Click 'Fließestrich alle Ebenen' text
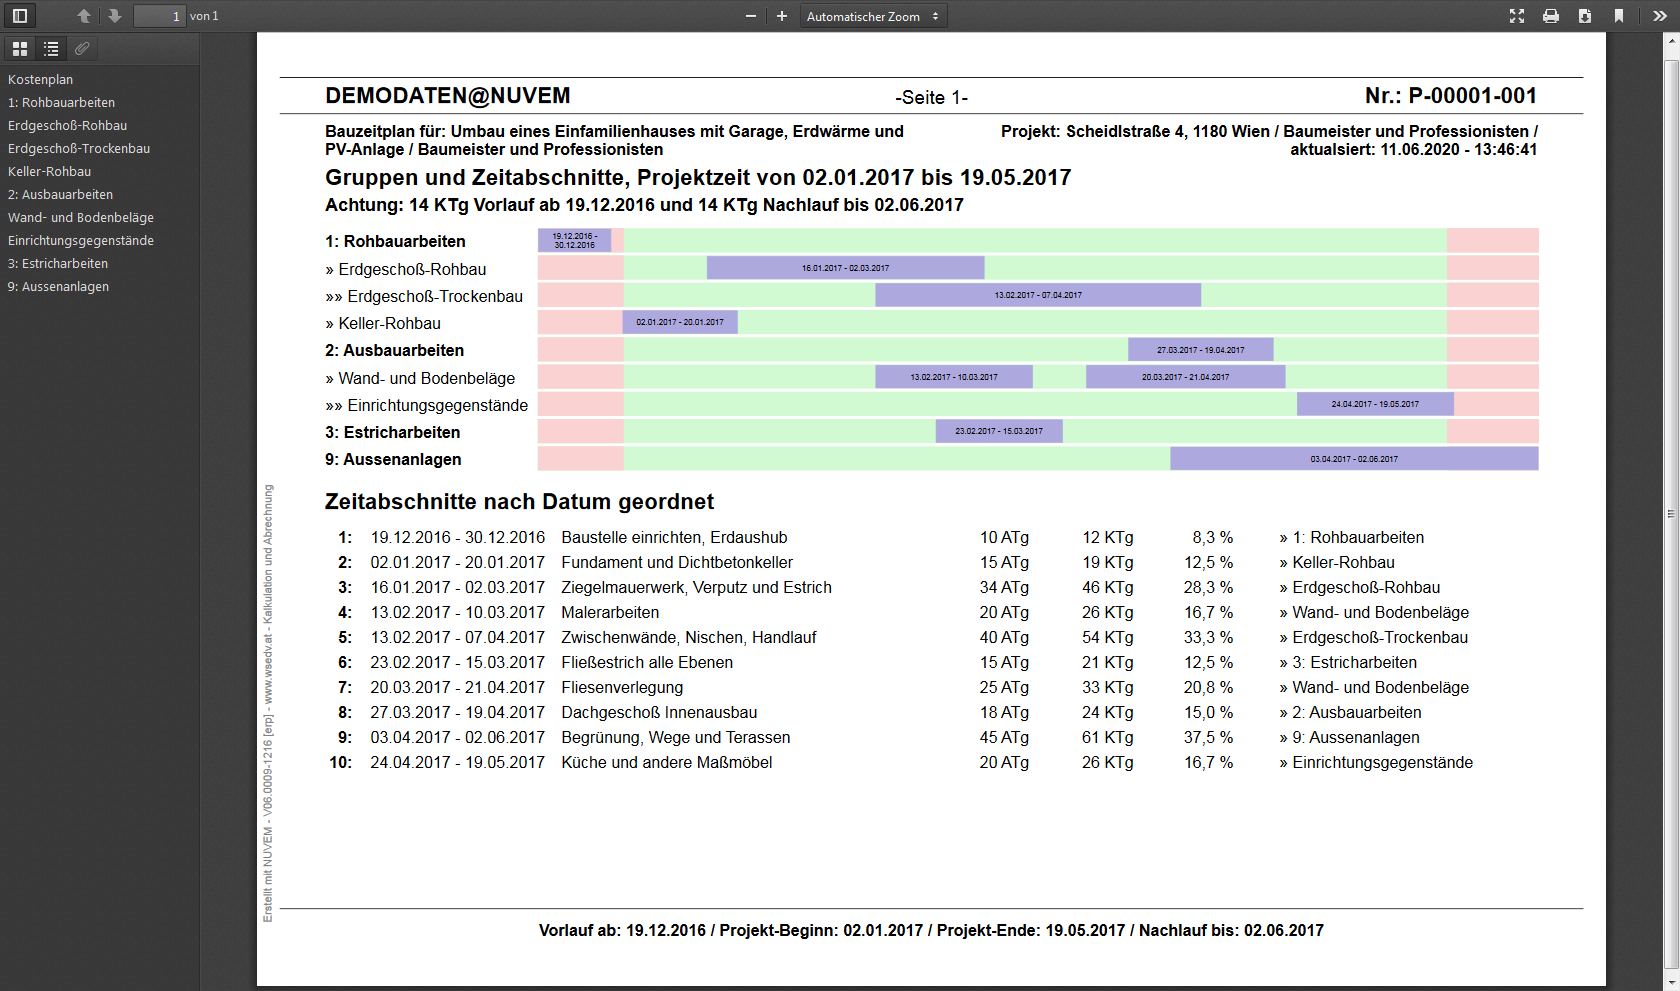 point(647,663)
